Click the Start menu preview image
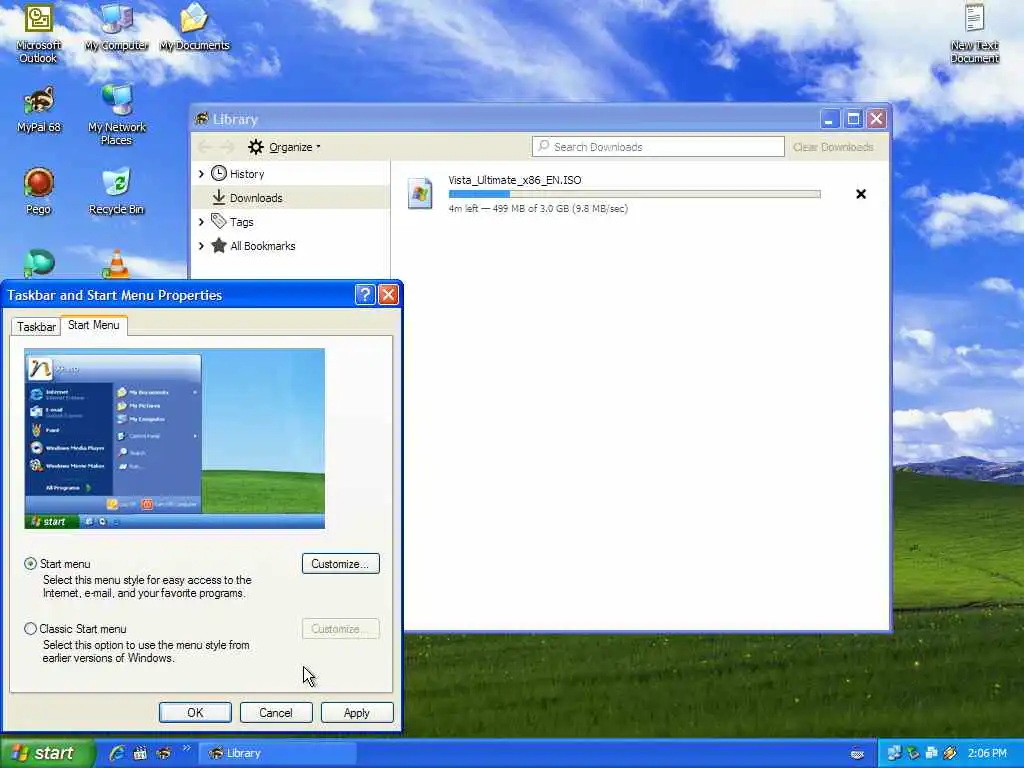 coord(174,438)
